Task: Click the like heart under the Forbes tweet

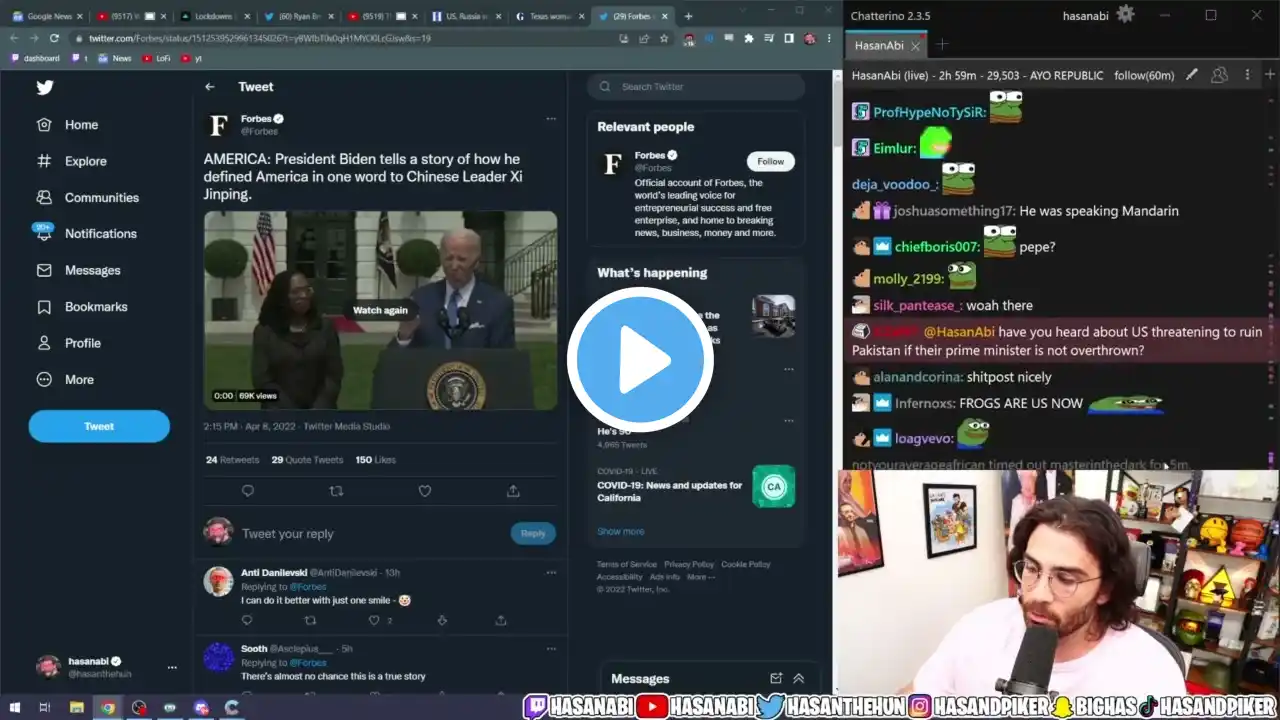Action: click(424, 491)
